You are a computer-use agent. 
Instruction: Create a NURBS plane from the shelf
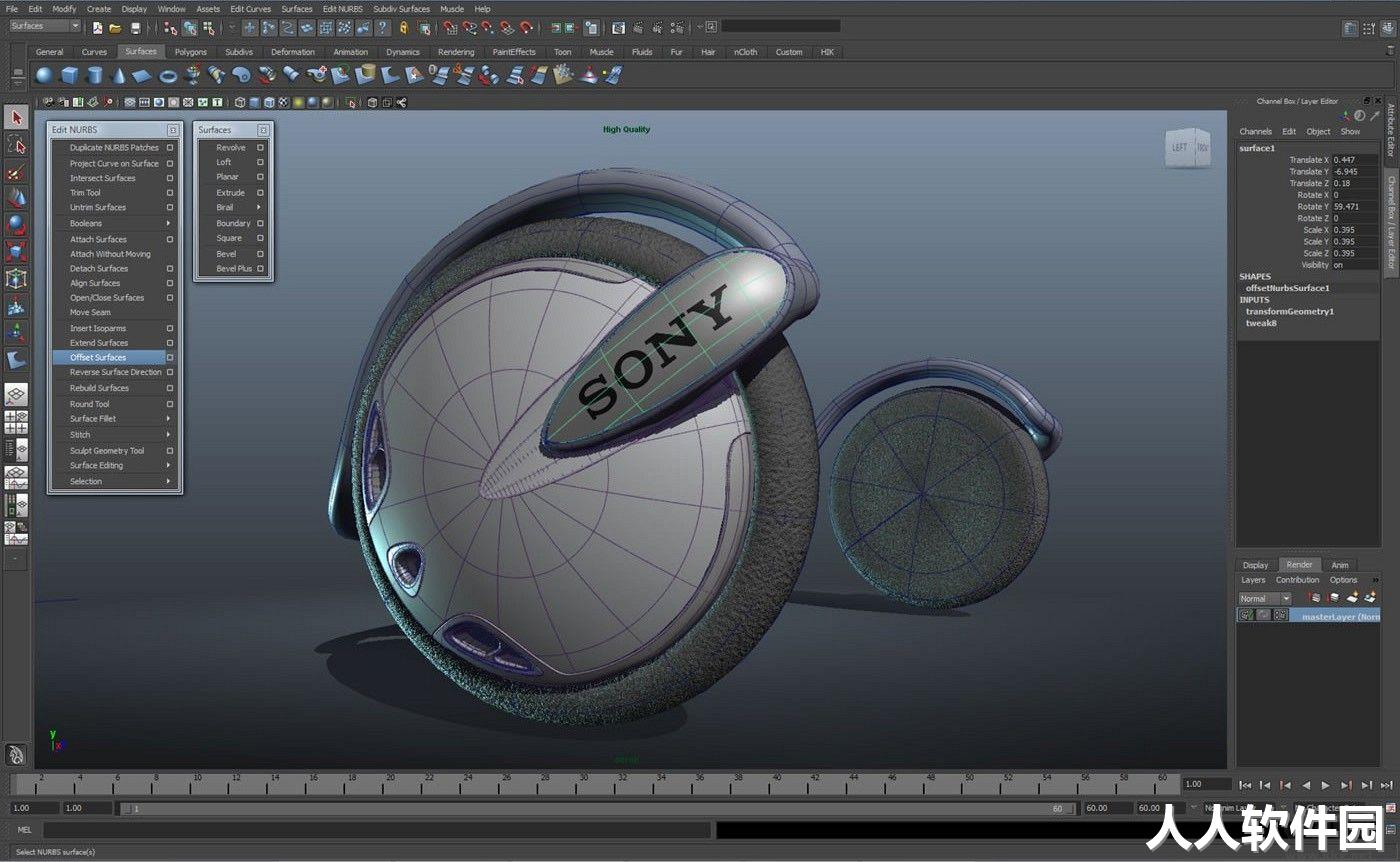(143, 75)
